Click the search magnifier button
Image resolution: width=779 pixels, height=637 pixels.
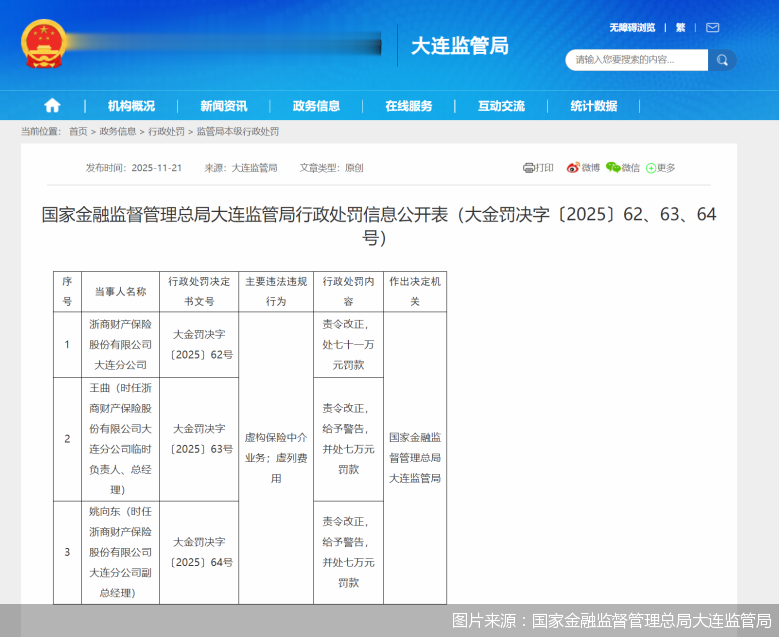tap(722, 60)
